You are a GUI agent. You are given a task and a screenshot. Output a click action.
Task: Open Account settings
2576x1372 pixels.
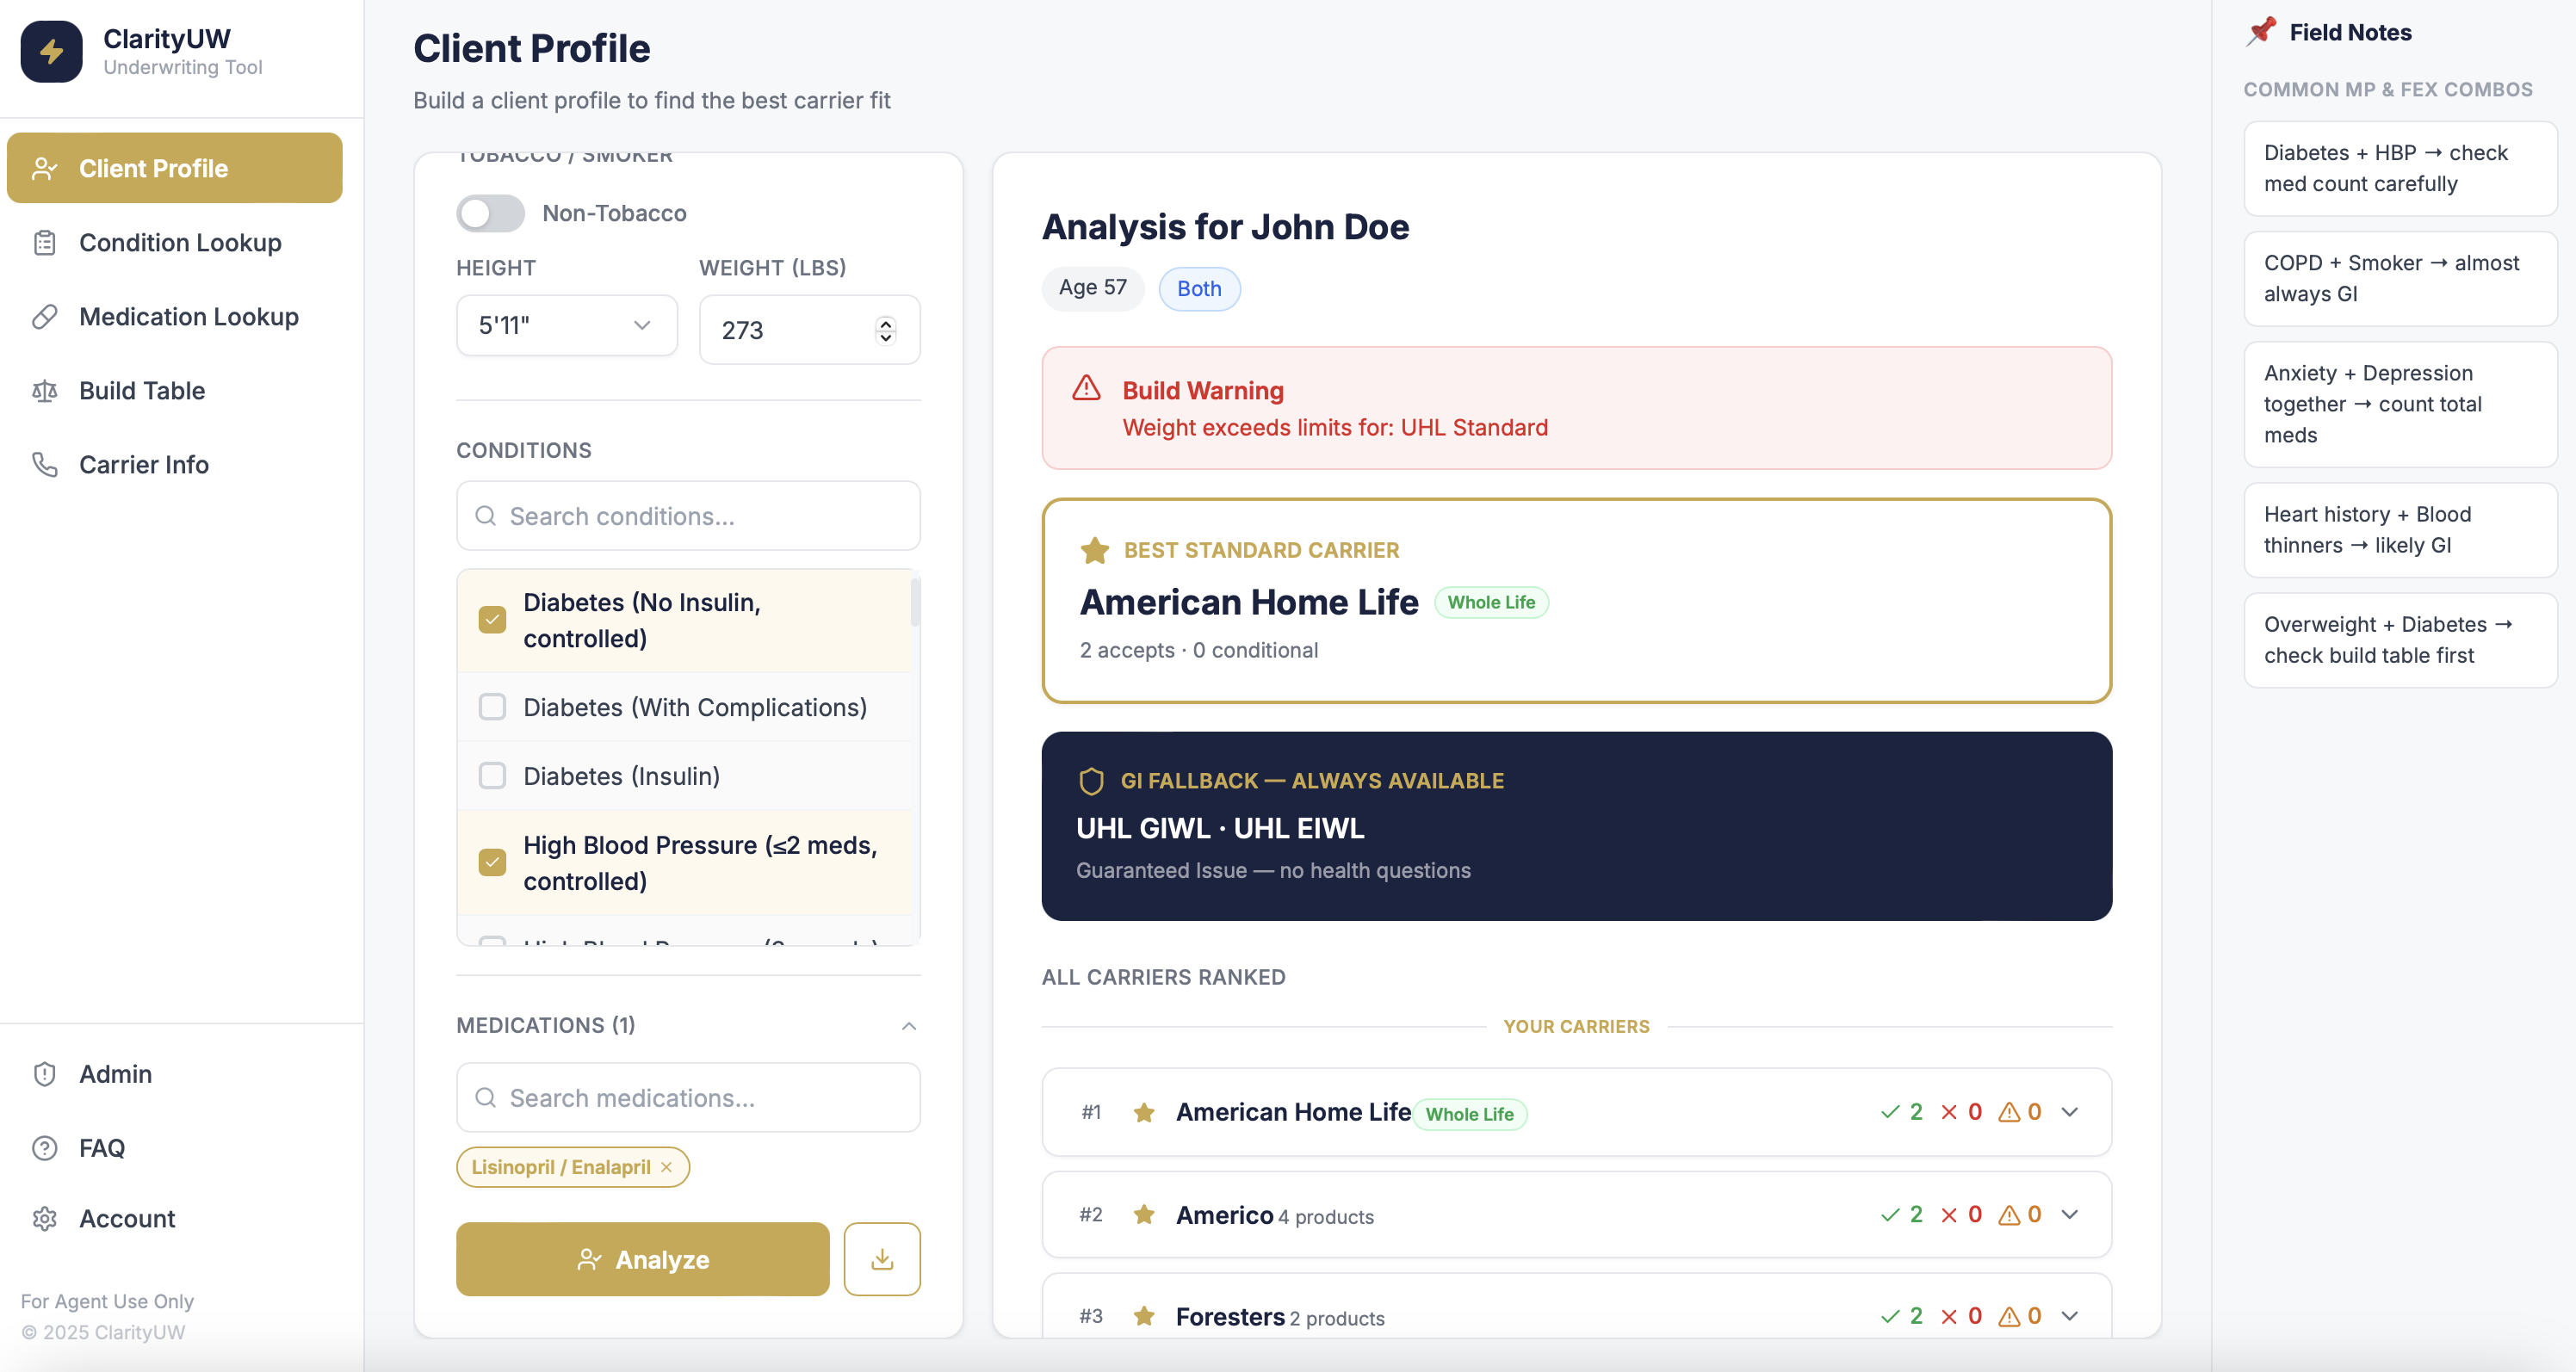coord(175,1218)
